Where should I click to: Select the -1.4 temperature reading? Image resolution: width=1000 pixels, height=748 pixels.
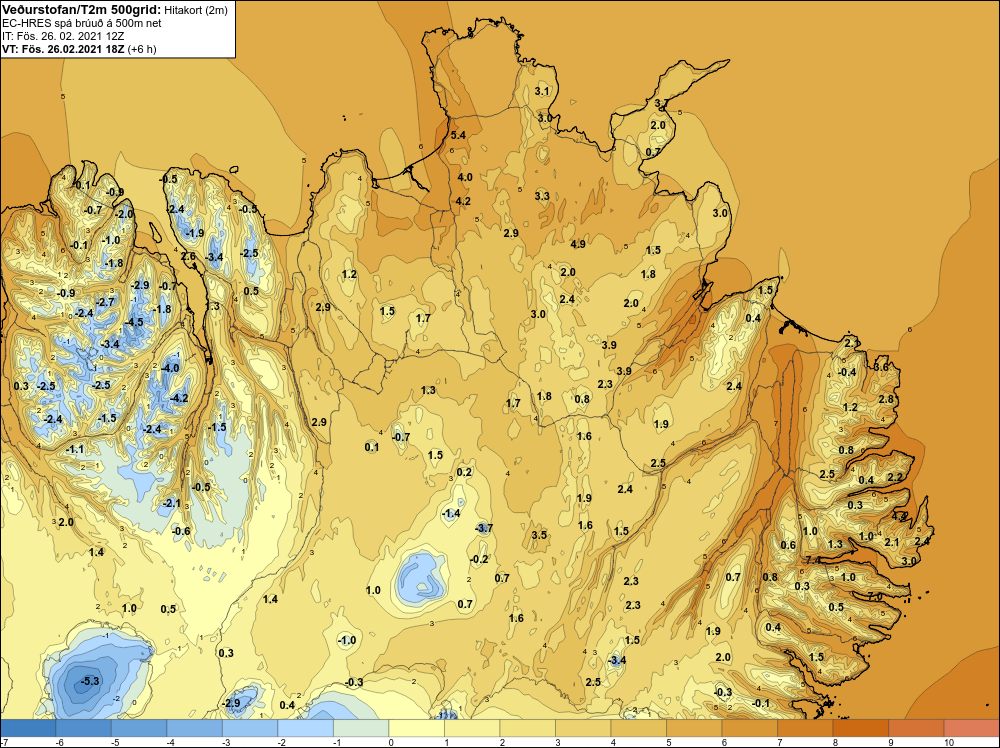450,513
